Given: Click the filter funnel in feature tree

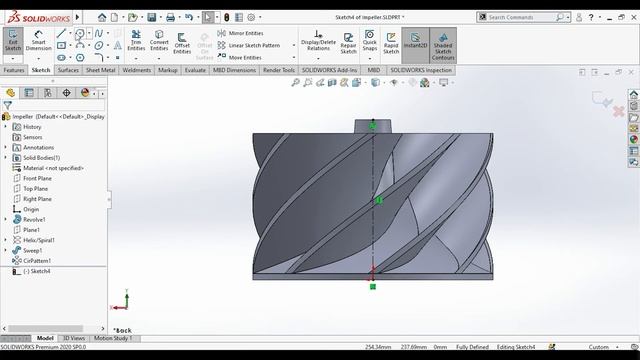Looking at the screenshot, I should coord(7,106).
